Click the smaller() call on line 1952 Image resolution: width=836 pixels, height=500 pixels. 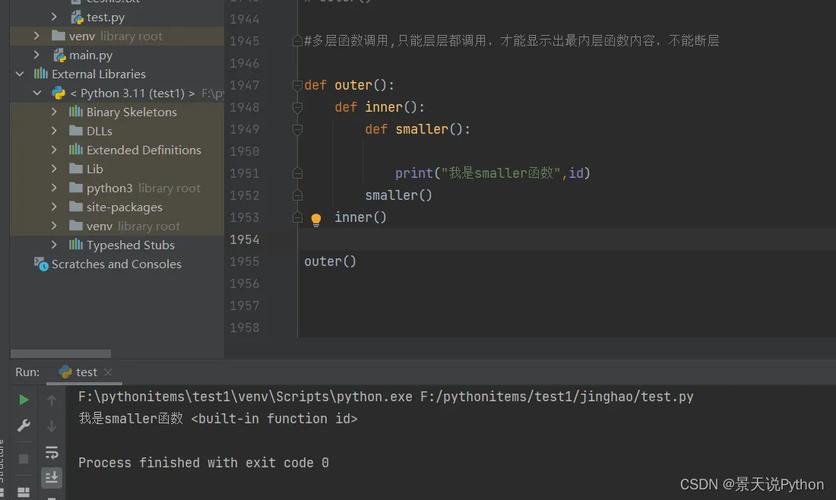click(x=398, y=196)
